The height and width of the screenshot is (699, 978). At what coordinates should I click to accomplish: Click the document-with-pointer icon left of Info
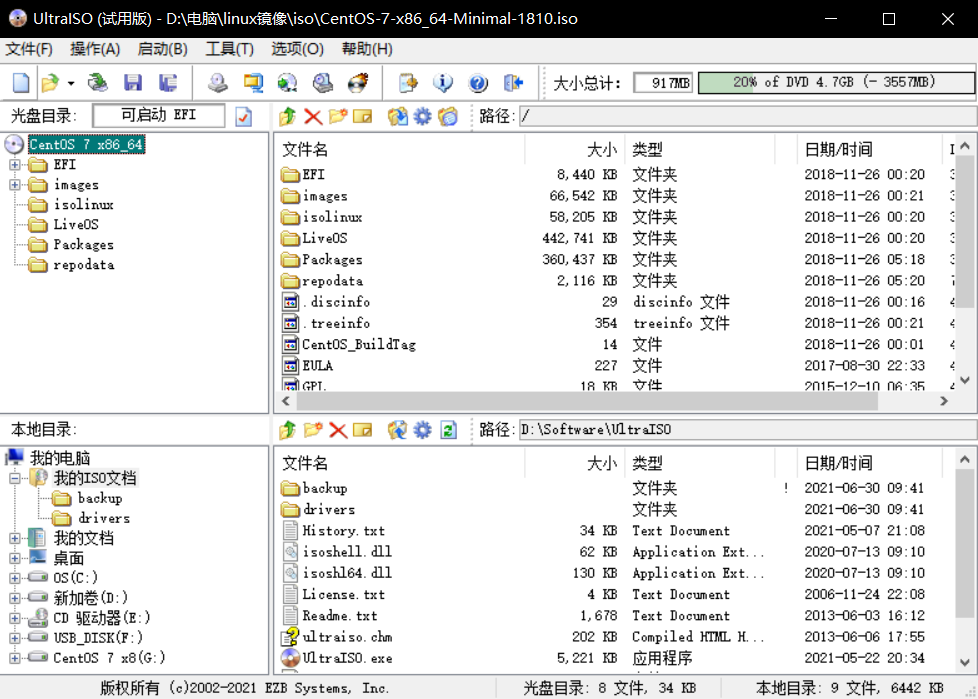pyautogui.click(x=408, y=82)
